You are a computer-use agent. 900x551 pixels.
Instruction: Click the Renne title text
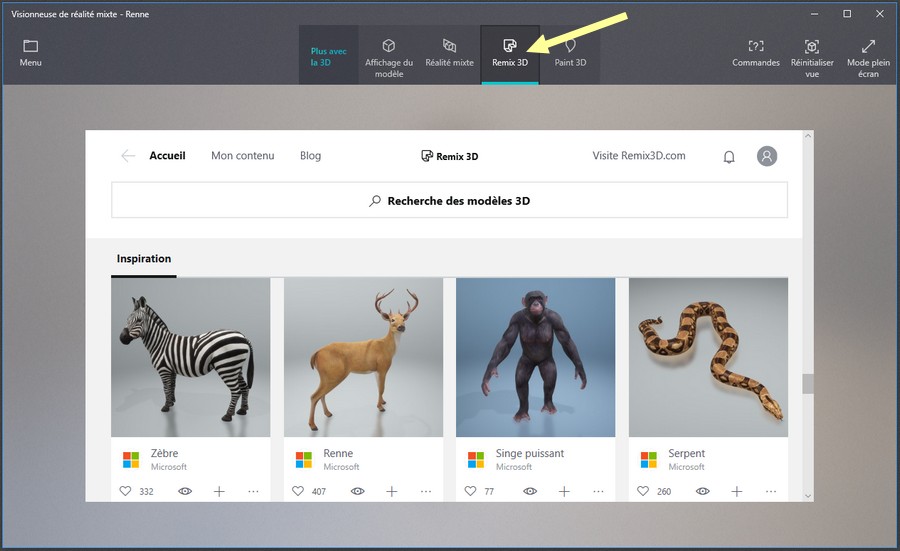[x=338, y=453]
